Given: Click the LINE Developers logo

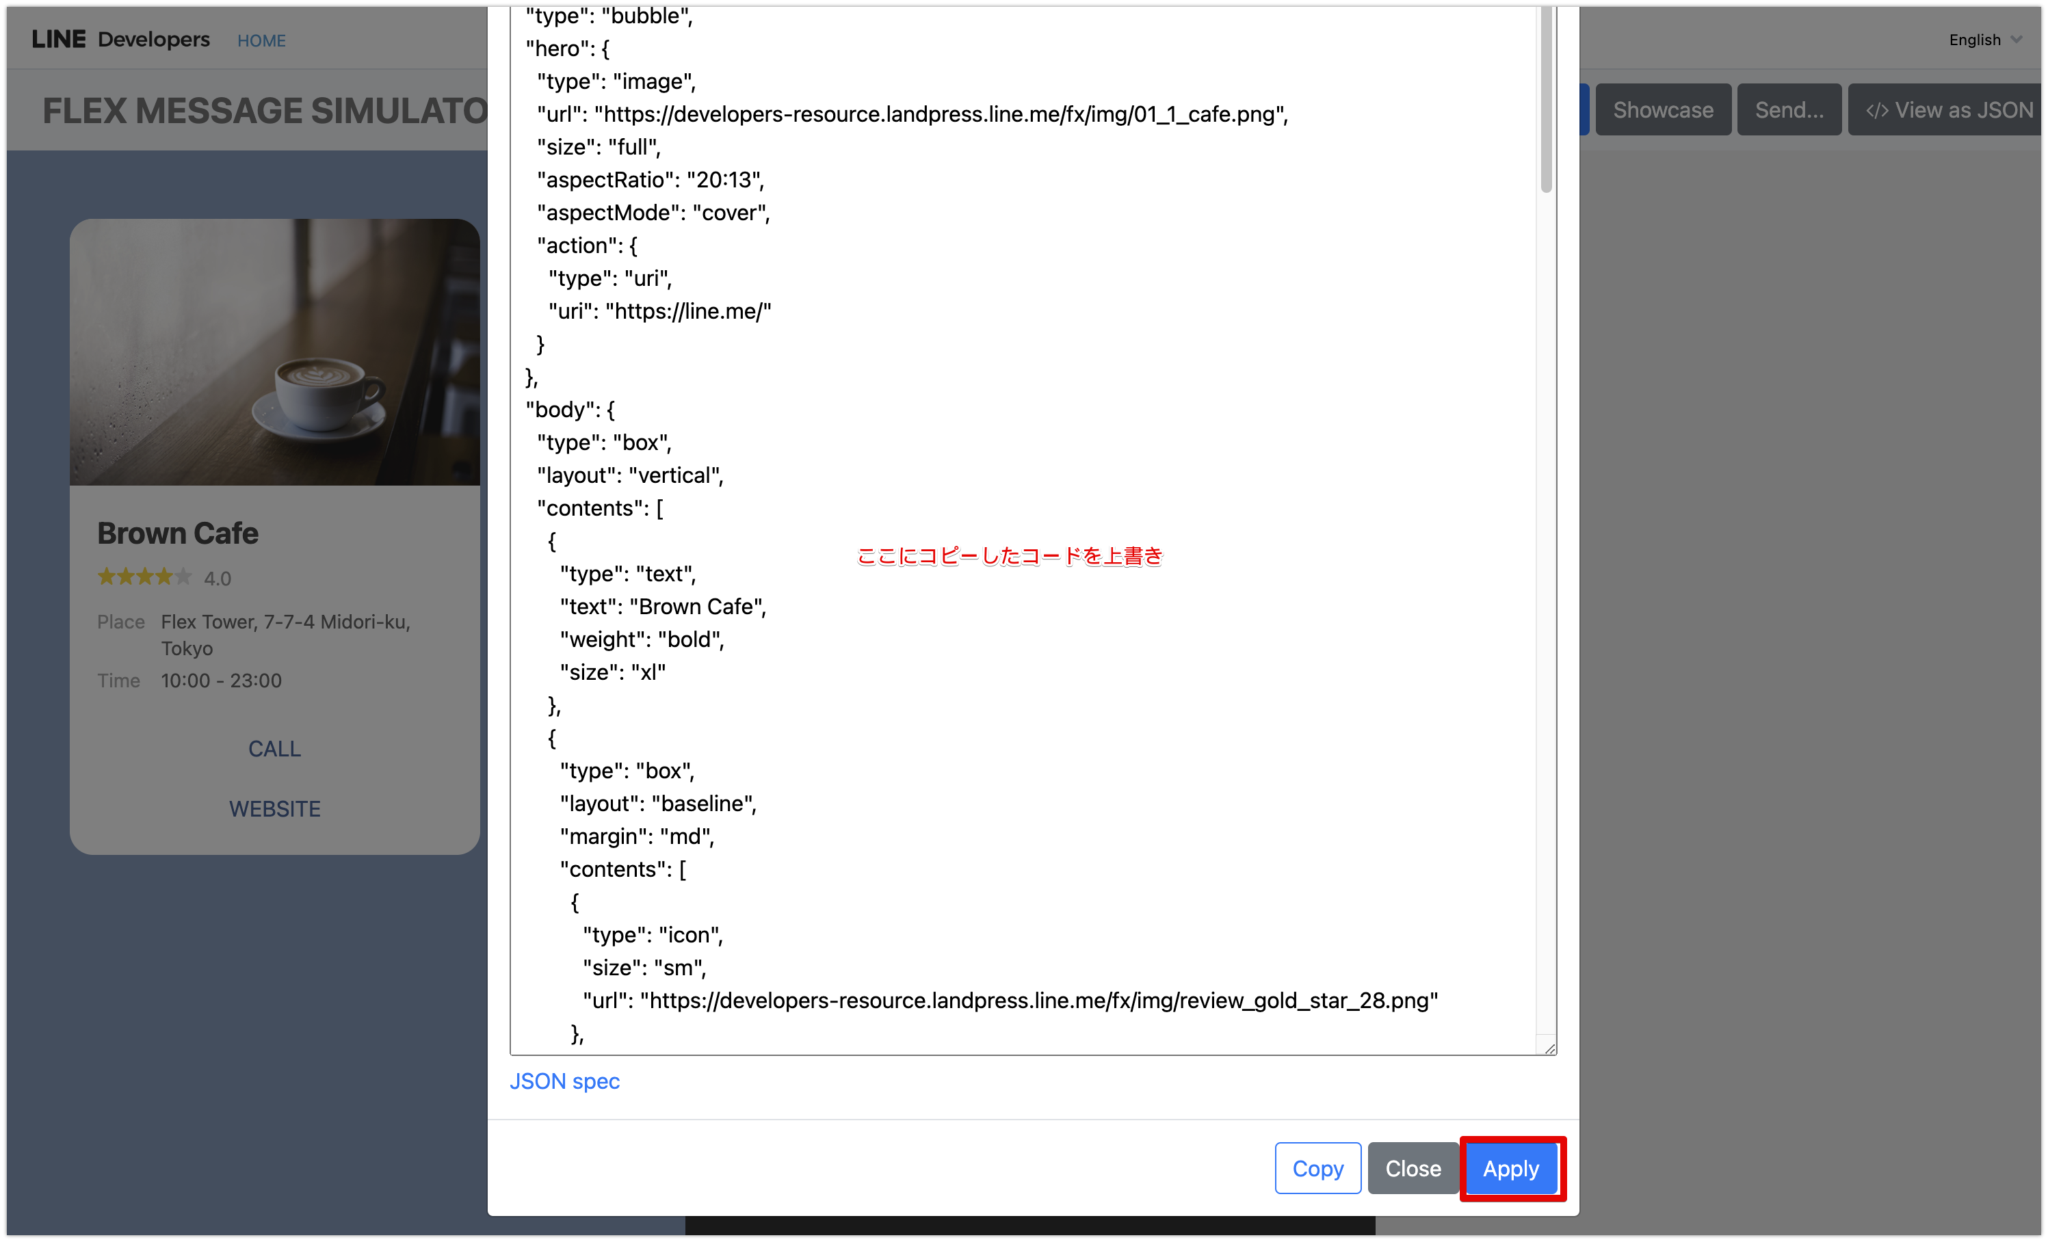Looking at the screenshot, I should [x=118, y=38].
